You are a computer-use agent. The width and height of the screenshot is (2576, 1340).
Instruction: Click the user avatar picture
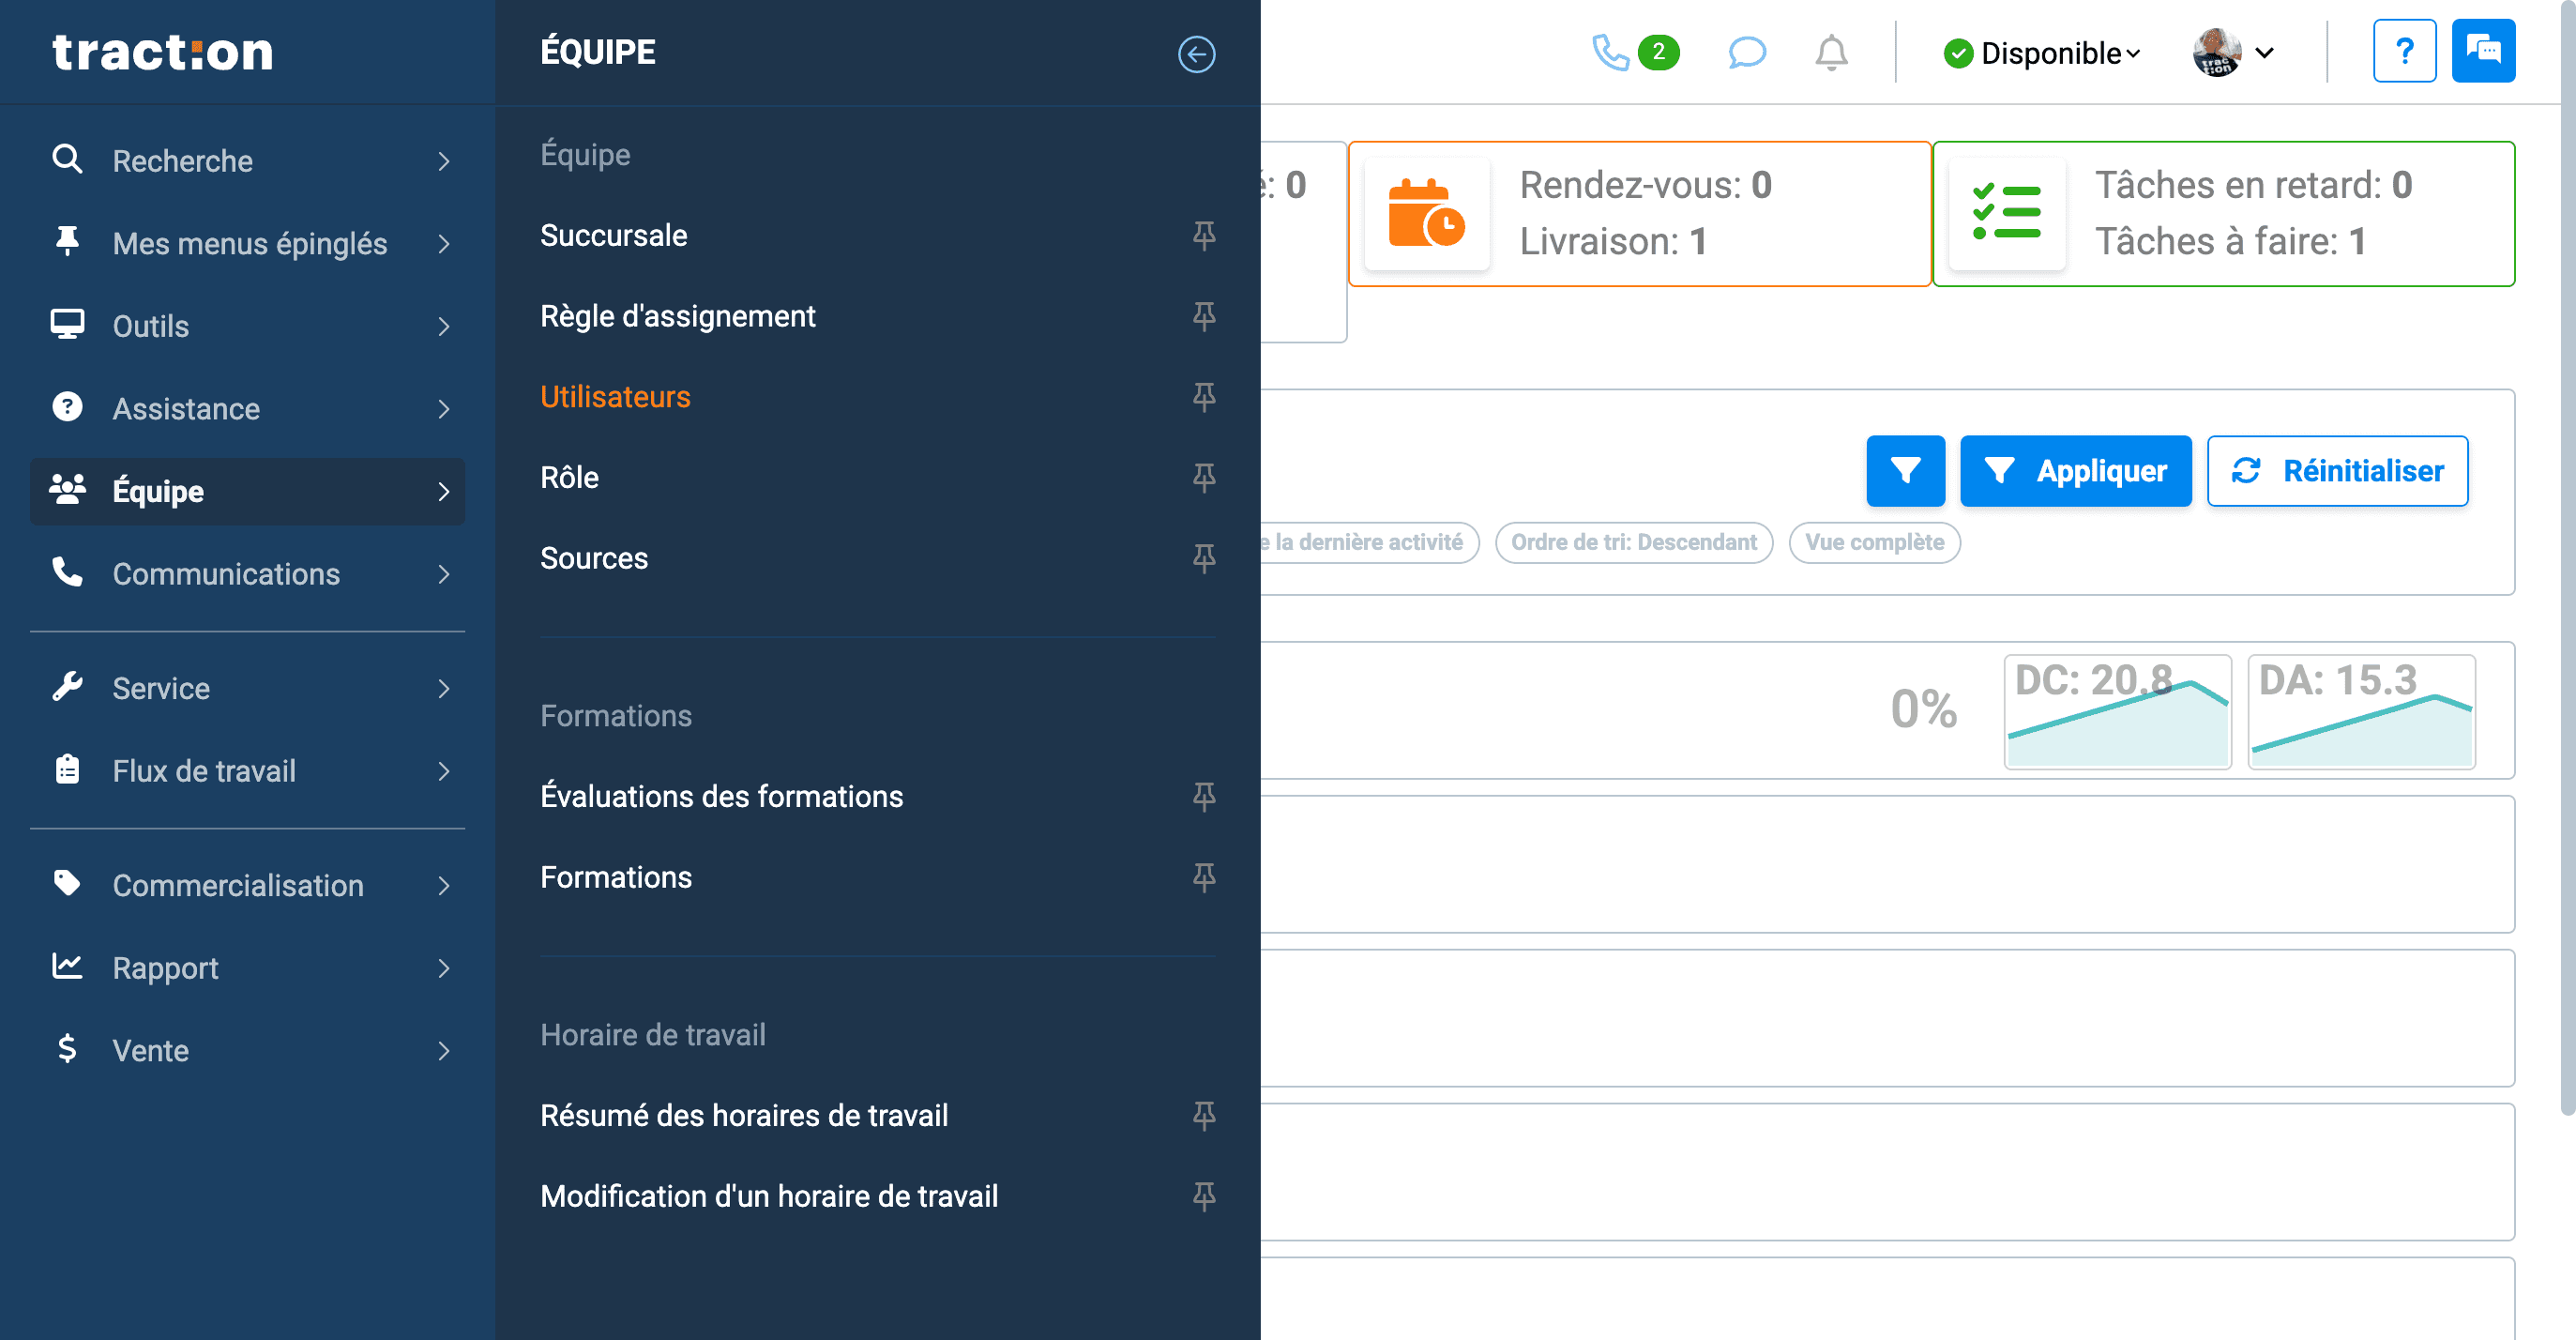coord(2217,52)
